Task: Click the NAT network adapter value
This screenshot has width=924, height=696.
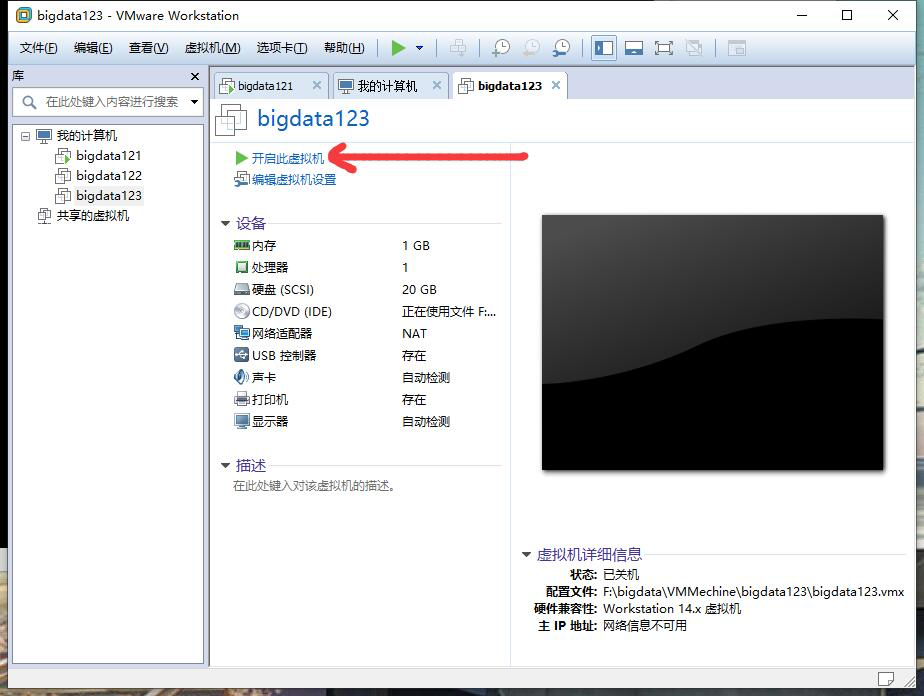Action: (x=414, y=334)
